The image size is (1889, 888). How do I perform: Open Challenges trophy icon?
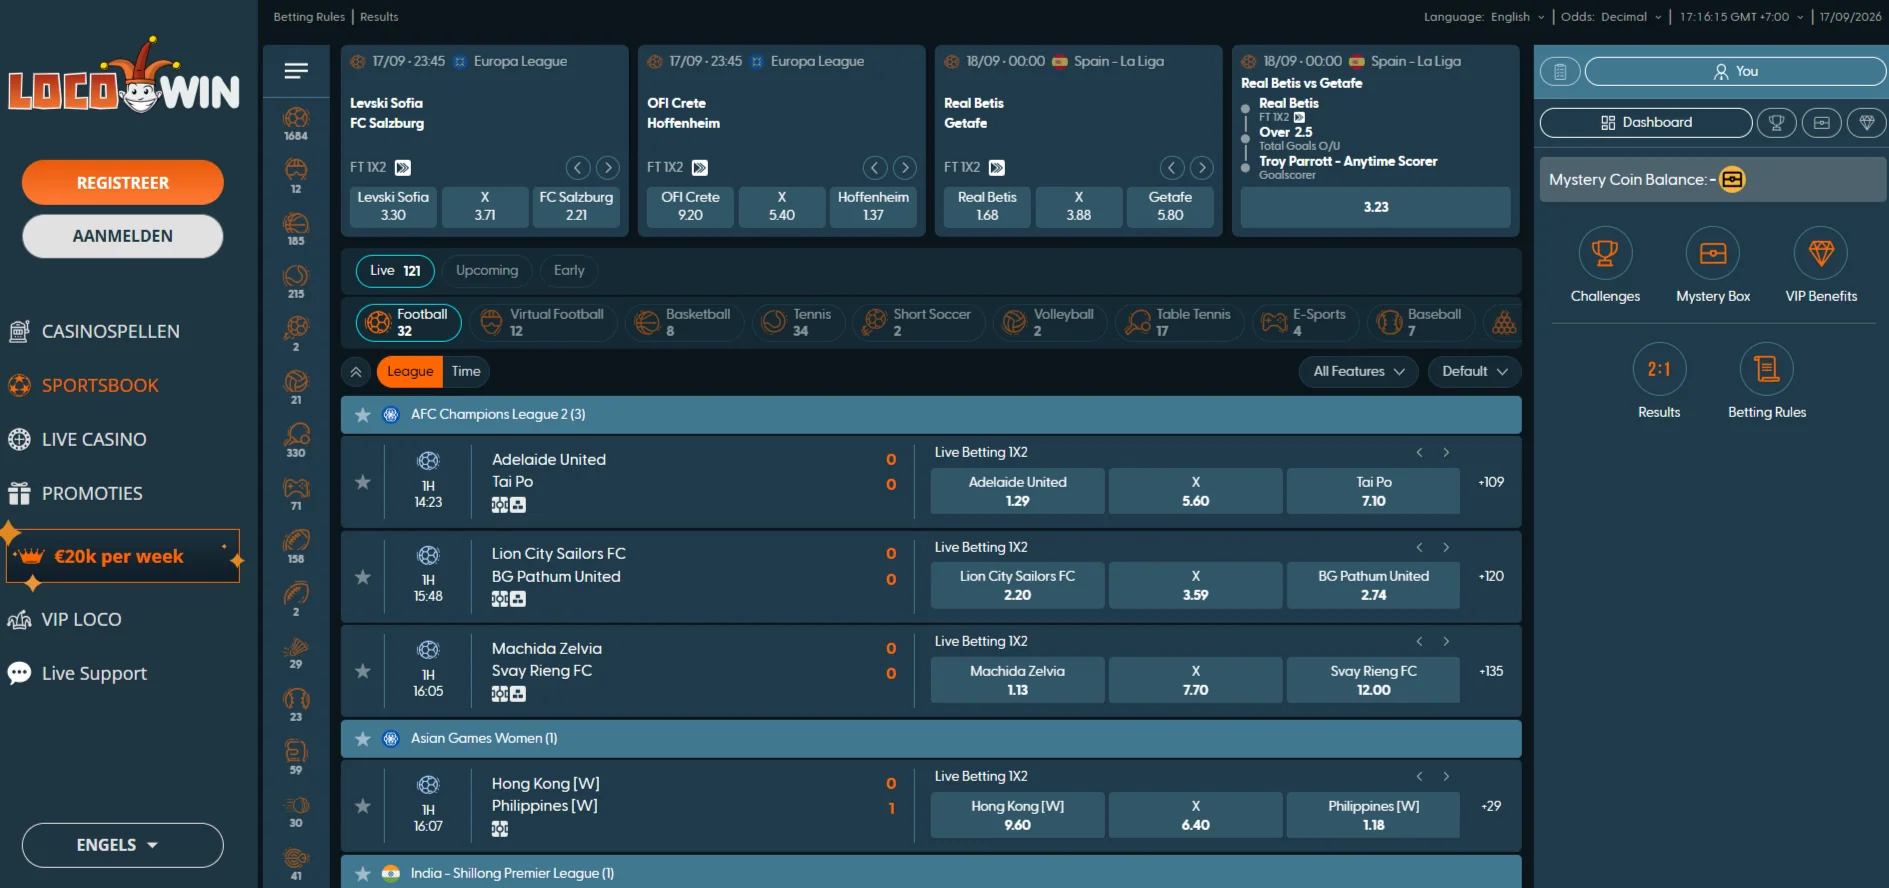click(1605, 253)
